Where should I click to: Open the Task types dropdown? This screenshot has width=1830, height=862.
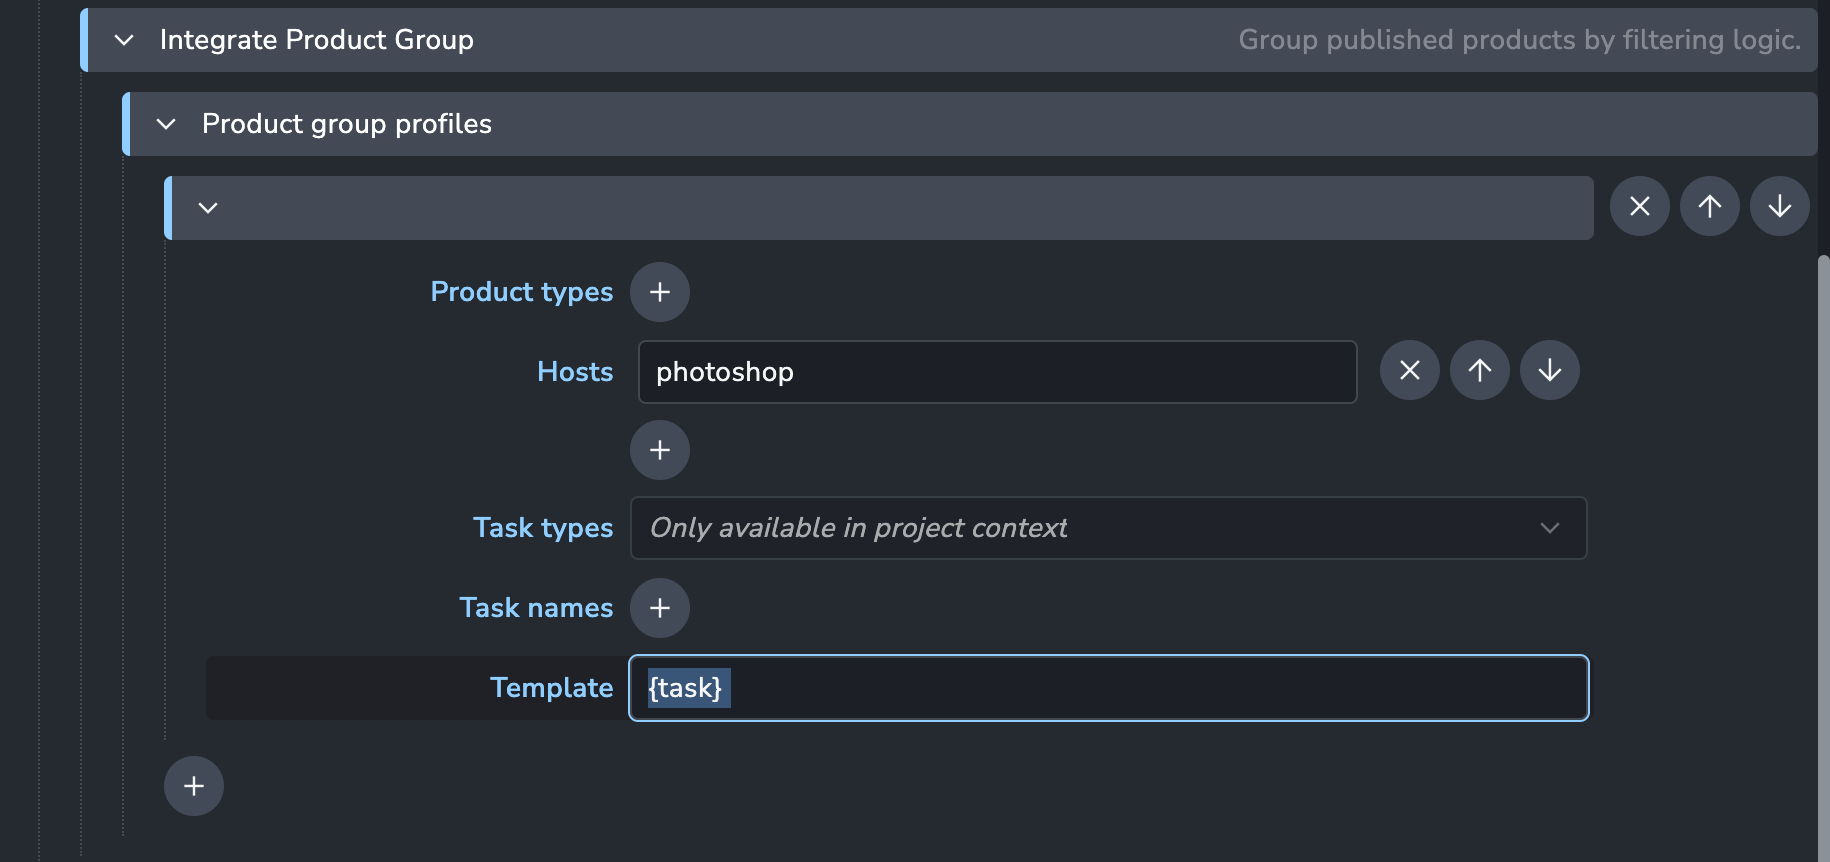pyautogui.click(x=1108, y=528)
